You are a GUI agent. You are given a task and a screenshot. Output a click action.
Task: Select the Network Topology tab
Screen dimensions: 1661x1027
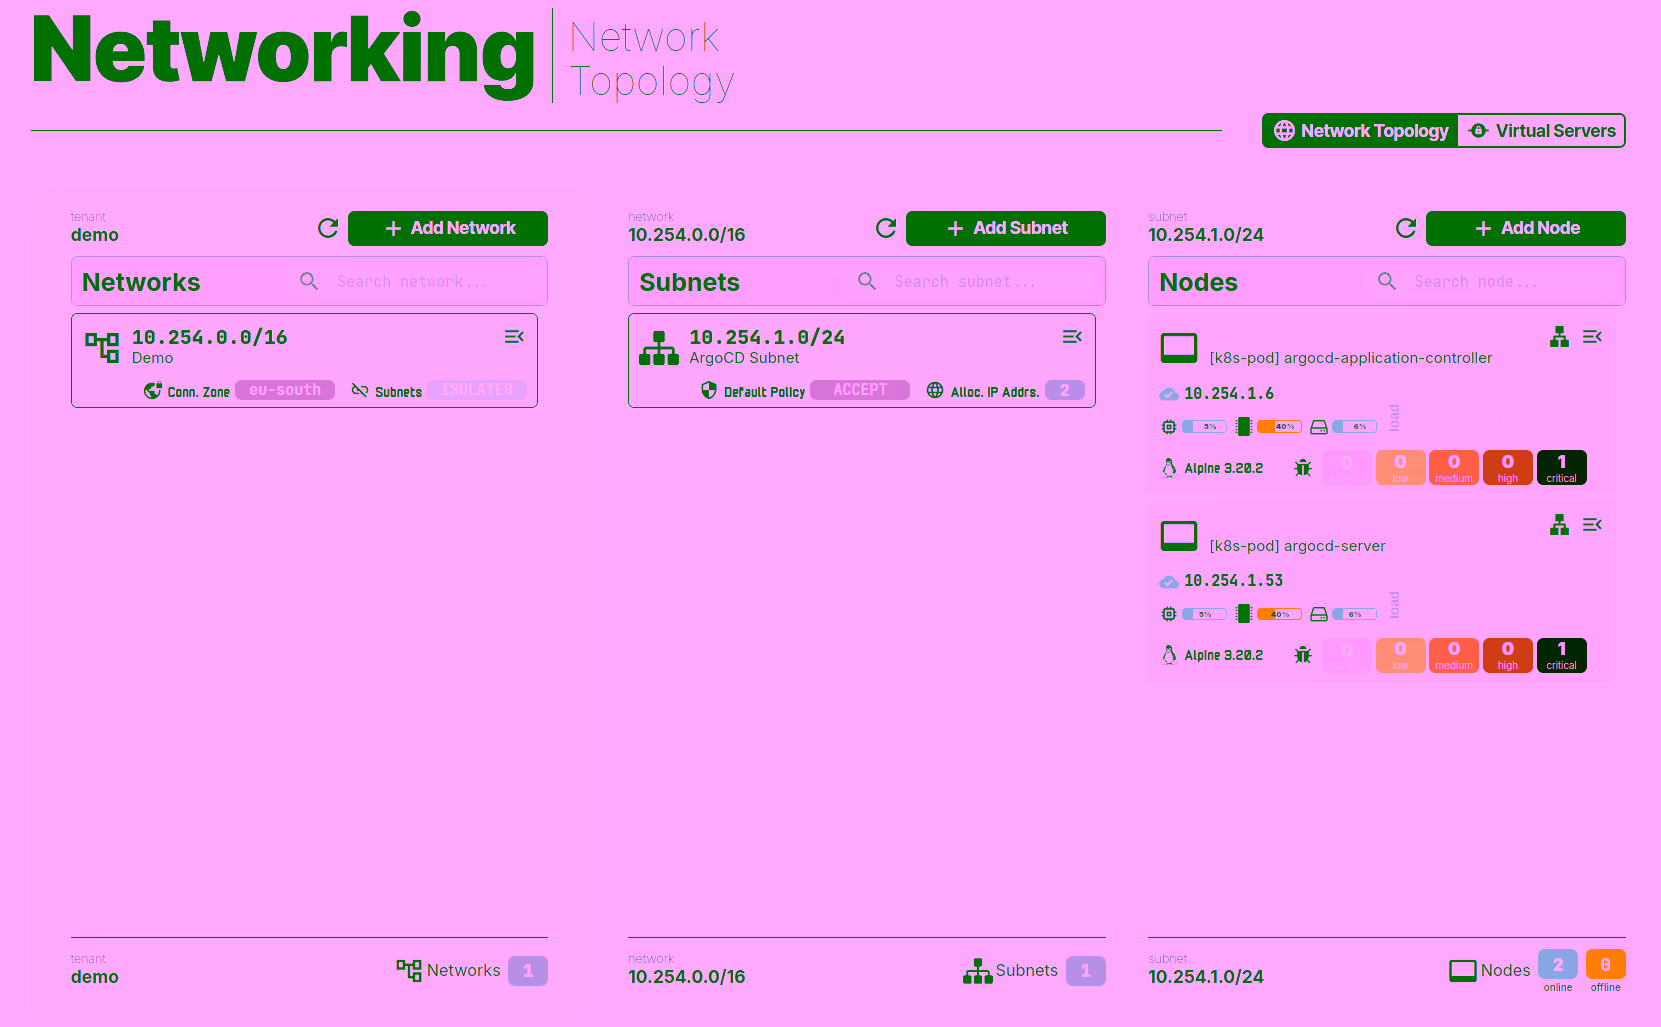[x=1361, y=131]
